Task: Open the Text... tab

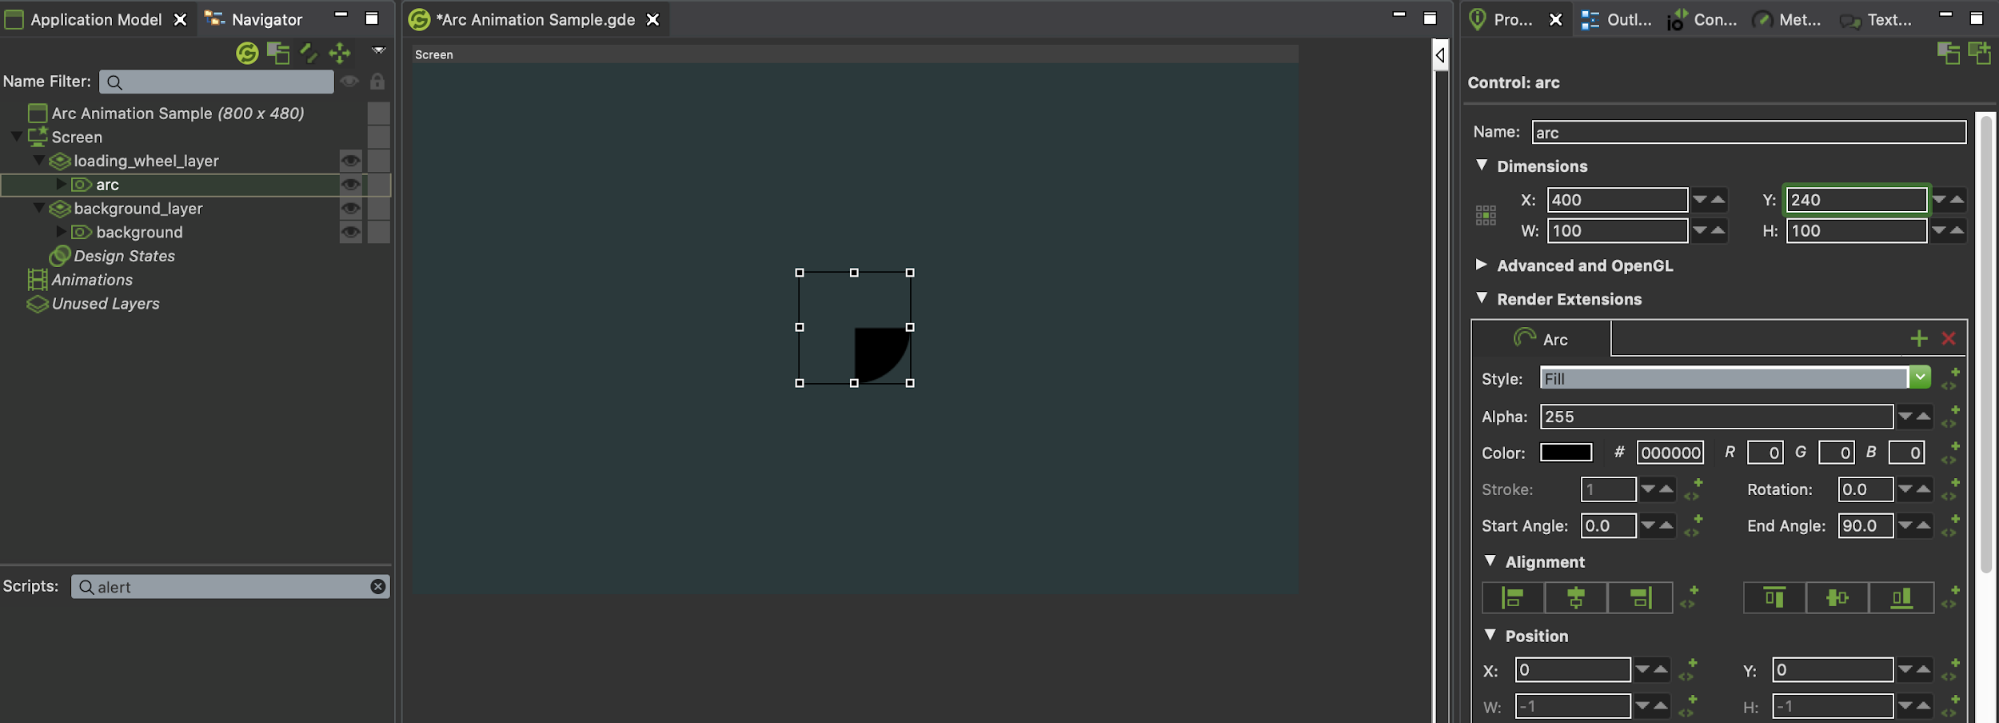Action: point(1876,19)
